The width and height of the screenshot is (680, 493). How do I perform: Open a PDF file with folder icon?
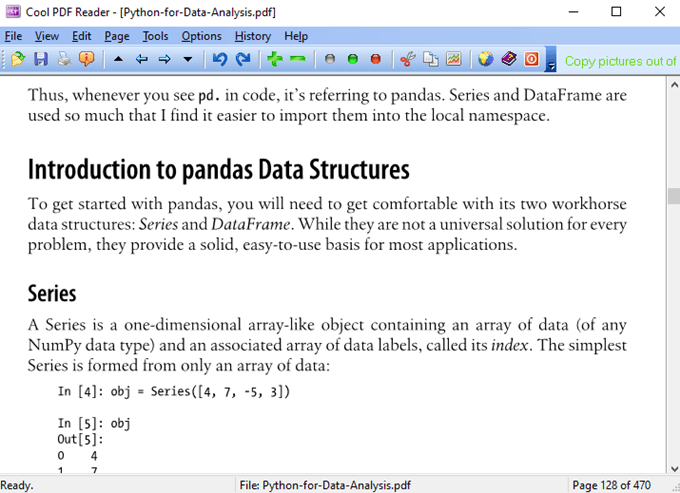click(x=18, y=59)
